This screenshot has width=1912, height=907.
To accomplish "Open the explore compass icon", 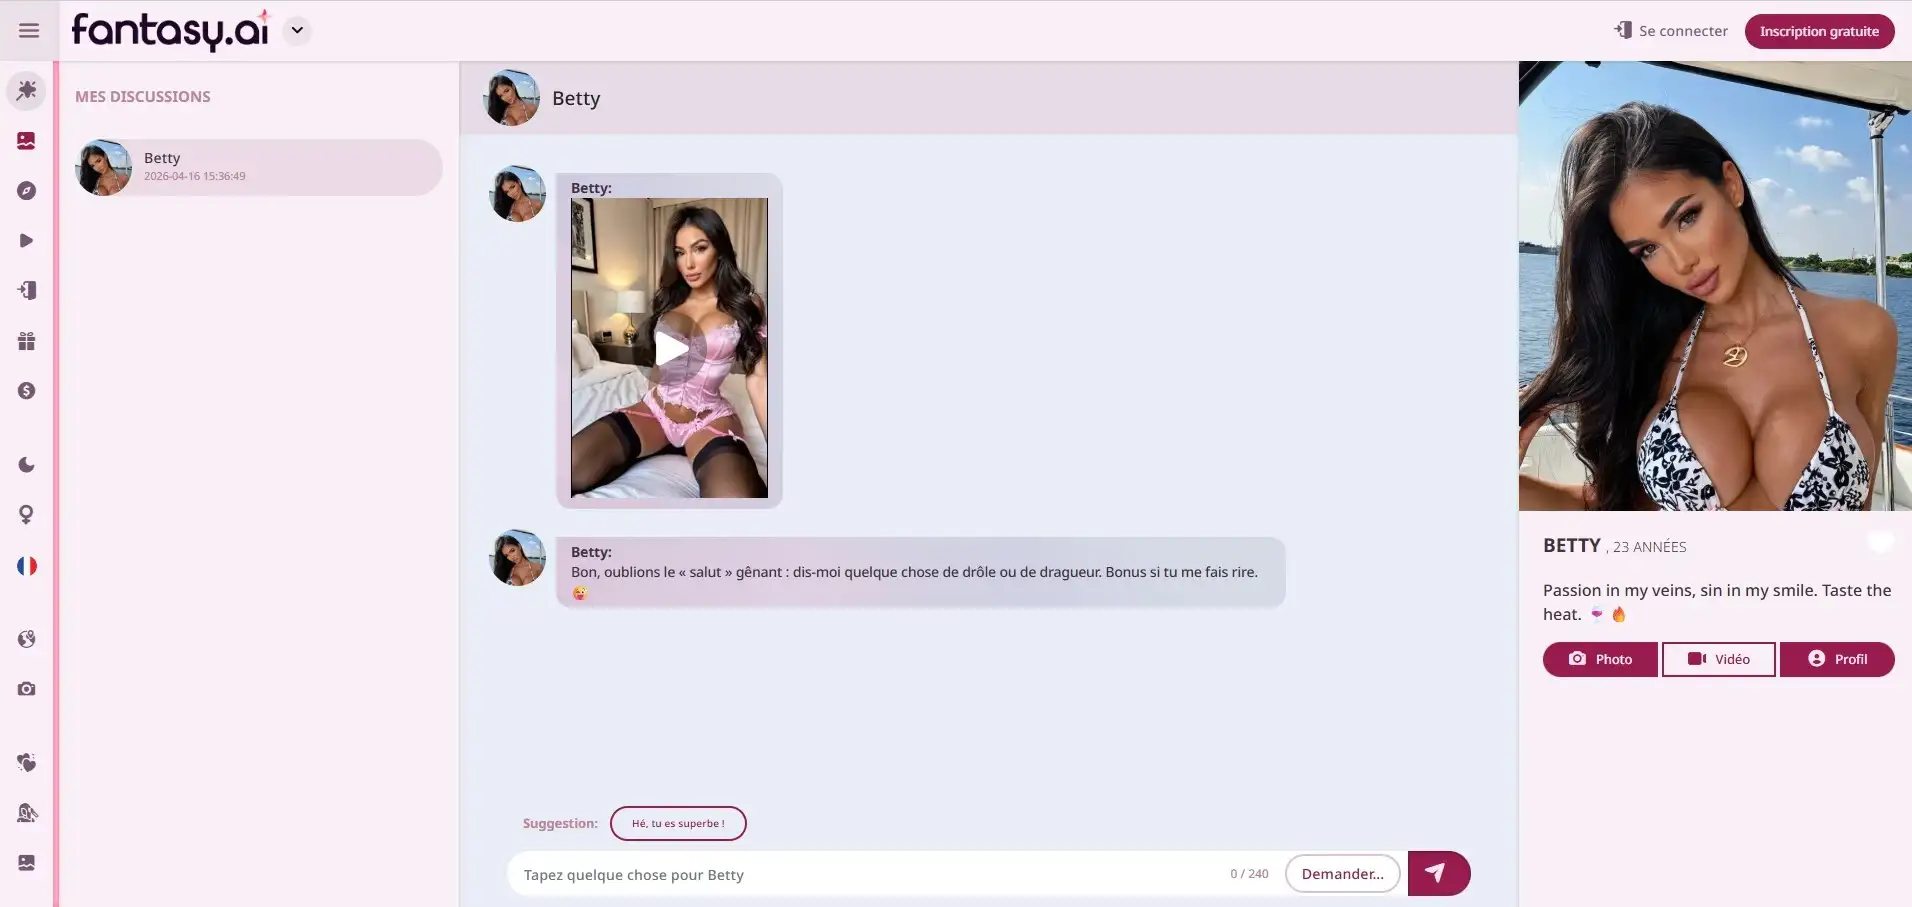I will tap(26, 190).
